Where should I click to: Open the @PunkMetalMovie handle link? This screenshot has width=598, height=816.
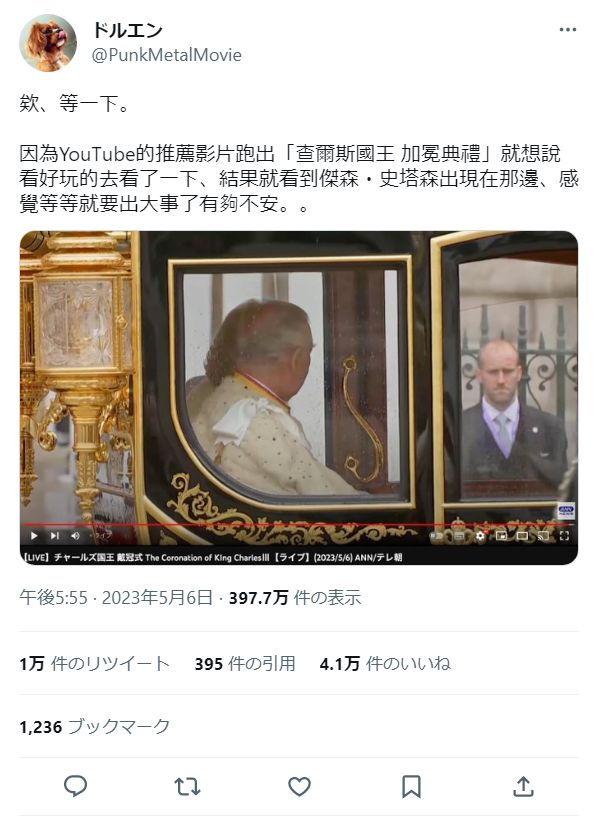pyautogui.click(x=167, y=55)
